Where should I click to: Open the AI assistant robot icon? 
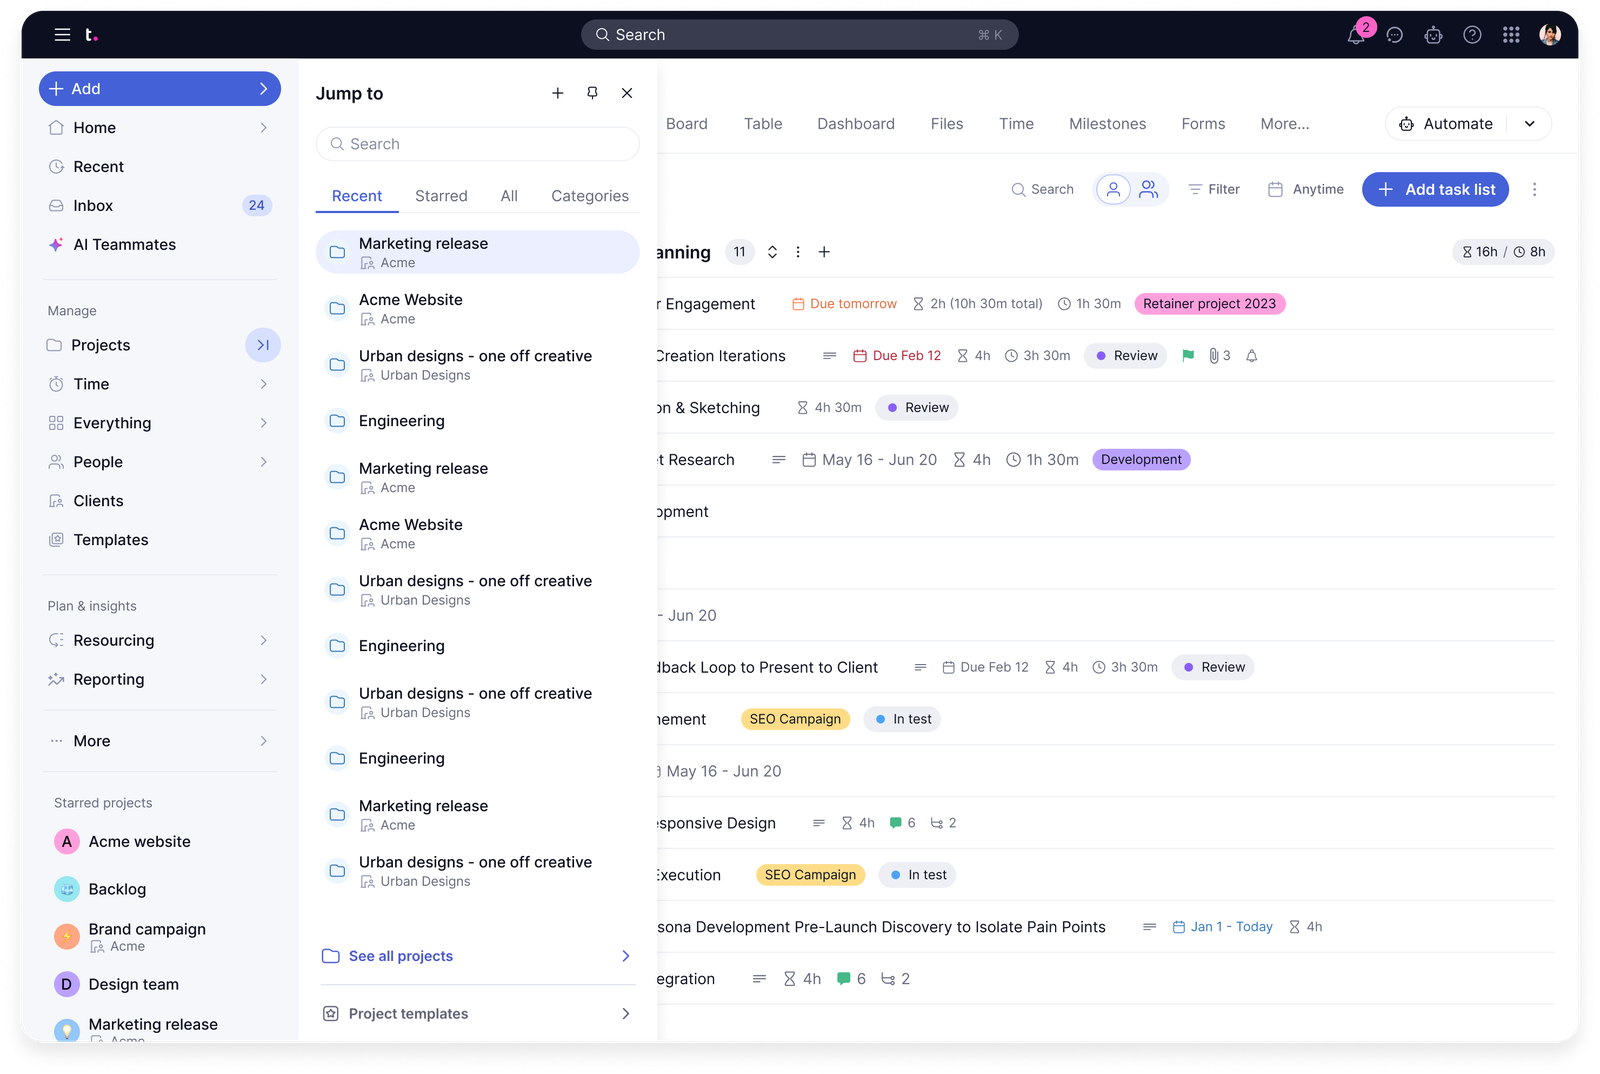1434,35
